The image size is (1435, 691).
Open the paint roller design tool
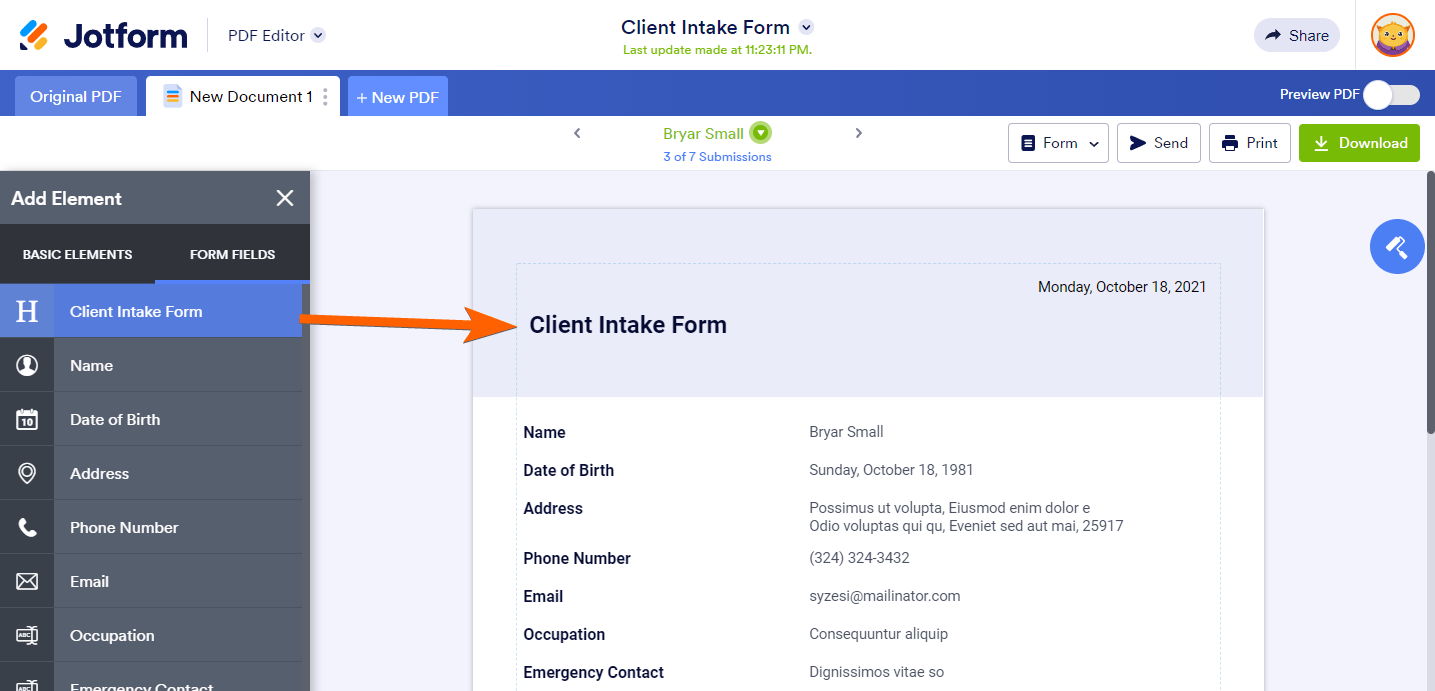(x=1396, y=246)
